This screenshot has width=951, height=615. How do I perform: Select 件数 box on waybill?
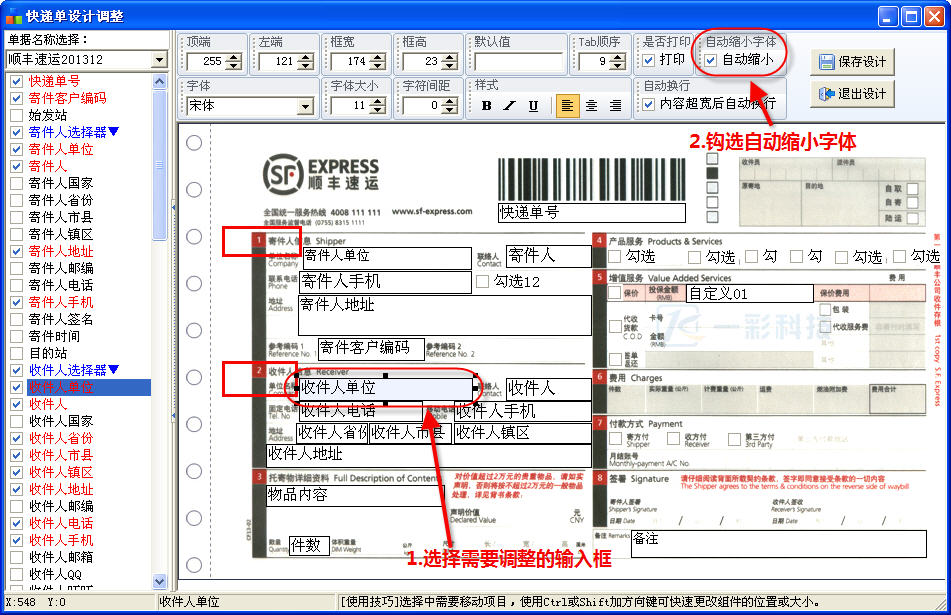pyautogui.click(x=309, y=546)
